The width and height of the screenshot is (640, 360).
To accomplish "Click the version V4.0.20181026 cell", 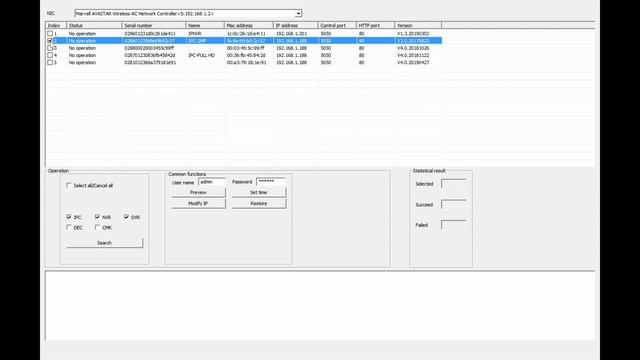I will coord(413,48).
